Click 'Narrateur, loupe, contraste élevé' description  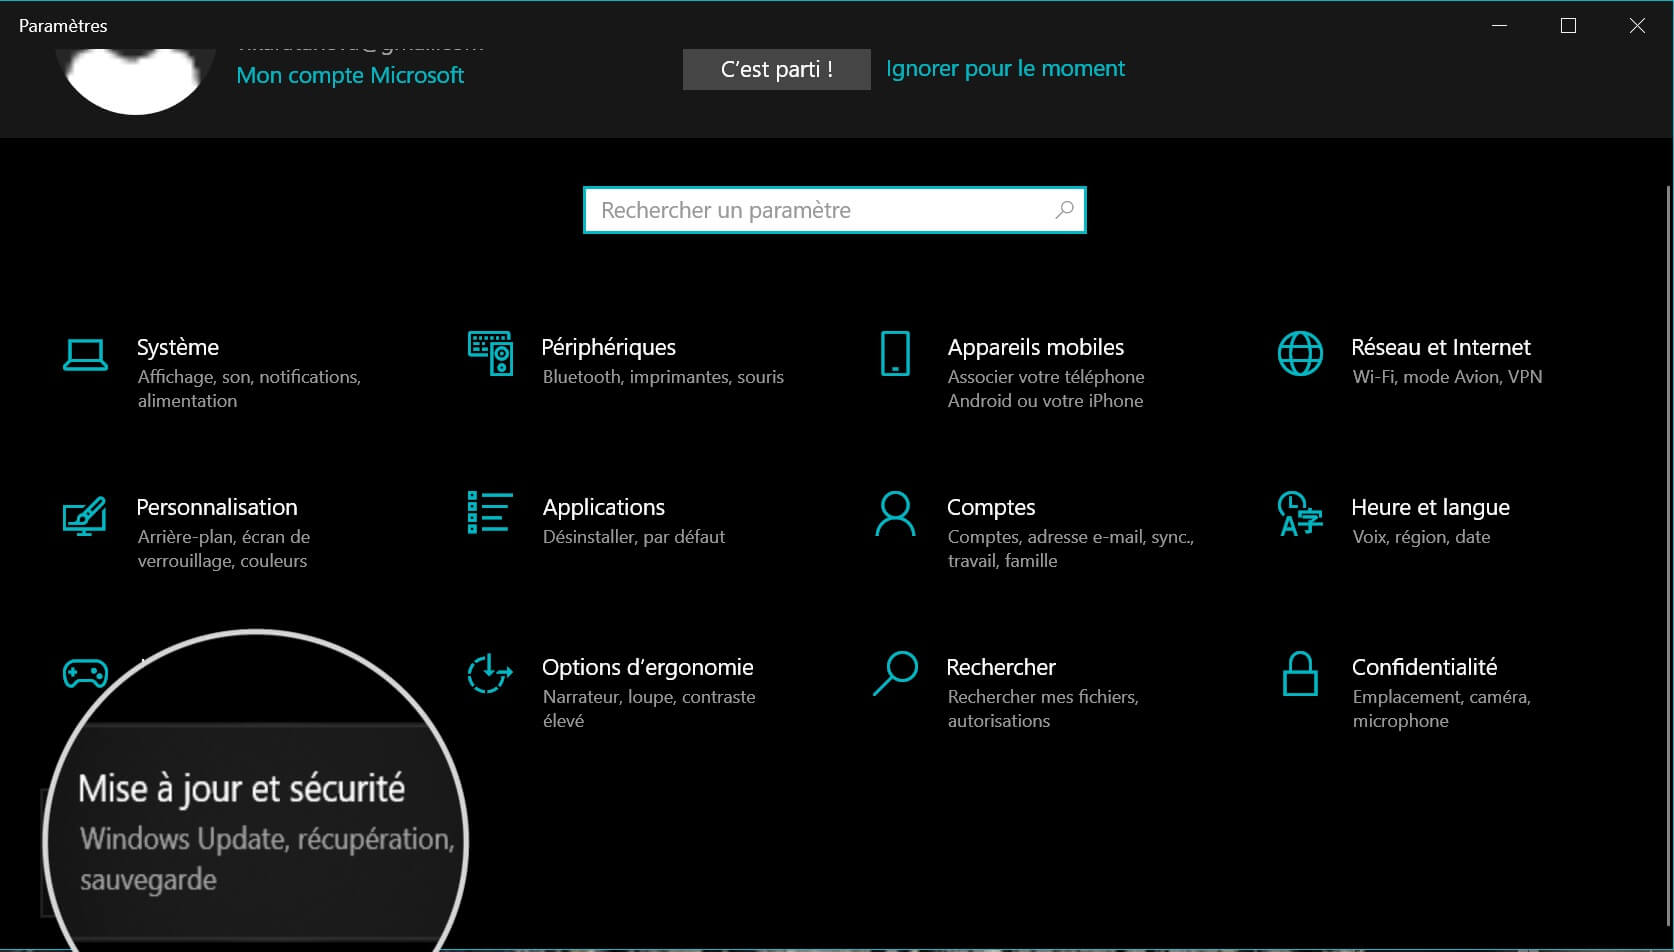pos(649,709)
